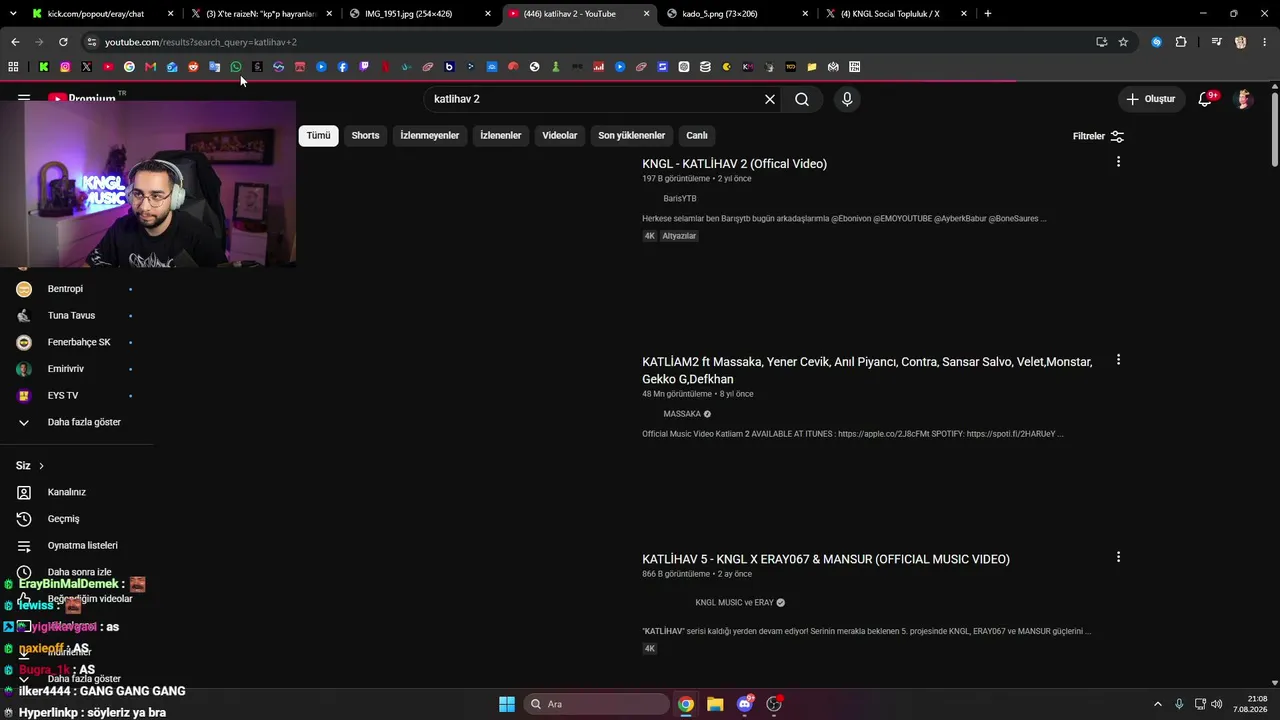1280x720 pixels.
Task: Open the Kick bookmark in the bookmarks bar
Action: tap(44, 67)
